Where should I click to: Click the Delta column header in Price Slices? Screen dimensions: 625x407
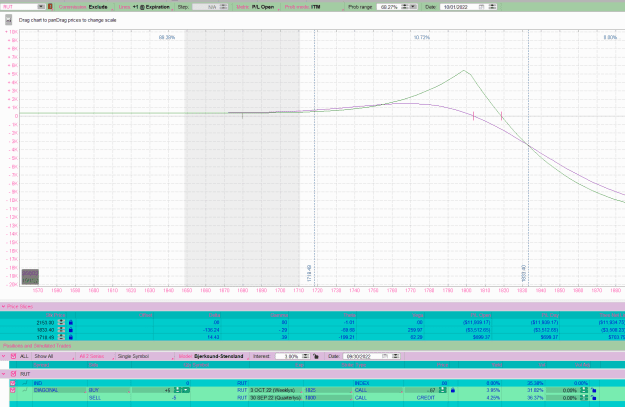coord(214,315)
